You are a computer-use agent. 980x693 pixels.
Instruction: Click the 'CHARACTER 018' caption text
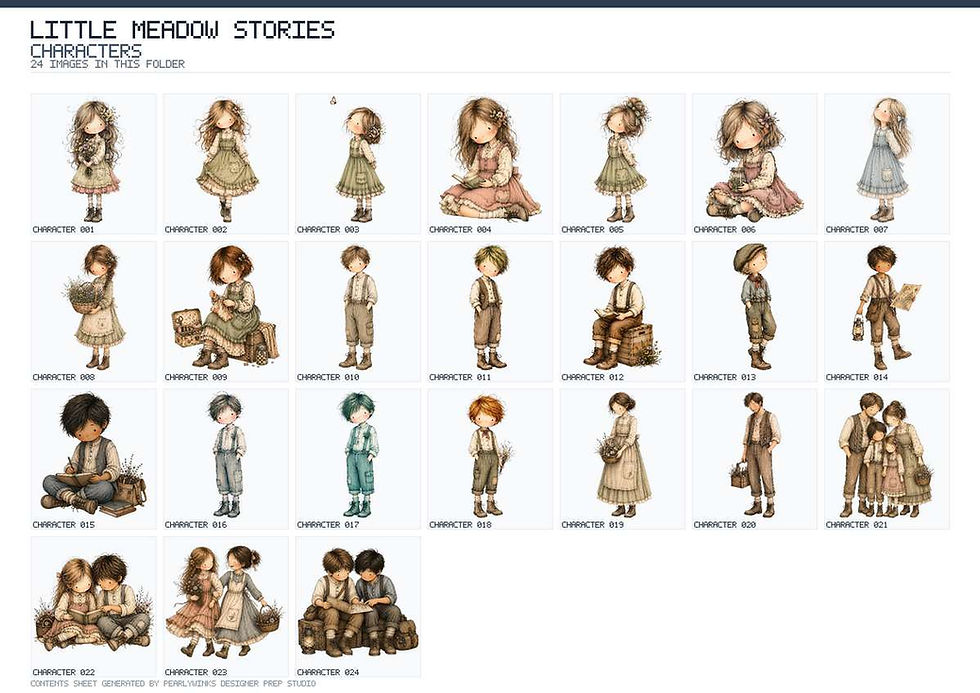pos(460,525)
